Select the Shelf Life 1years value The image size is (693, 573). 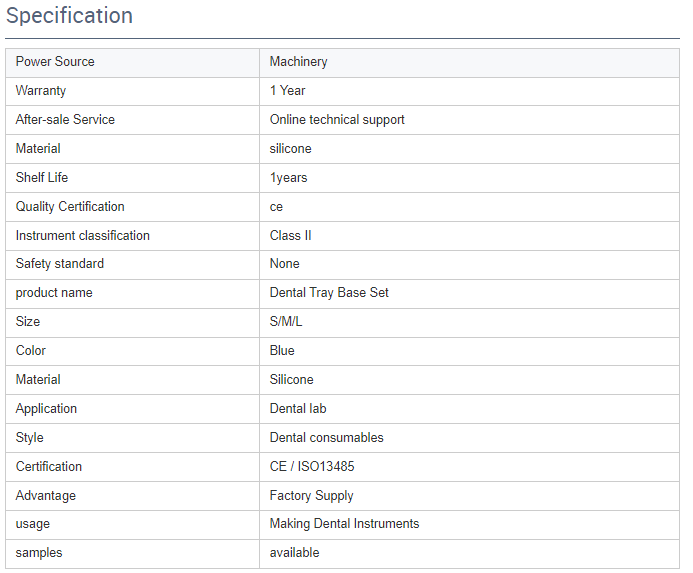point(288,178)
